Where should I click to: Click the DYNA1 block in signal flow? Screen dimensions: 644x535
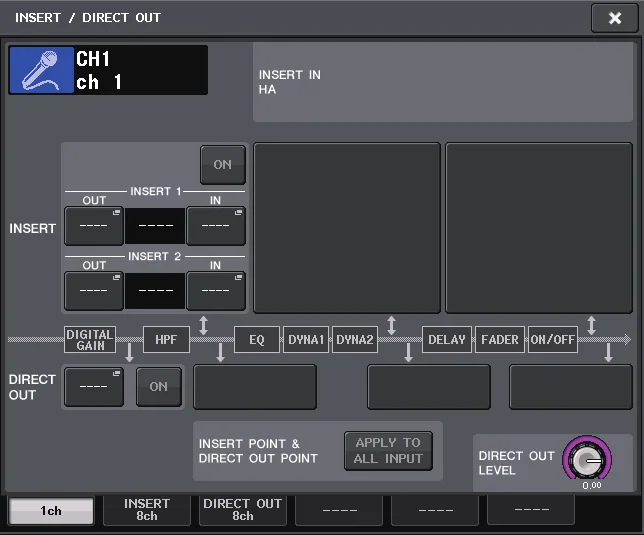pos(306,340)
